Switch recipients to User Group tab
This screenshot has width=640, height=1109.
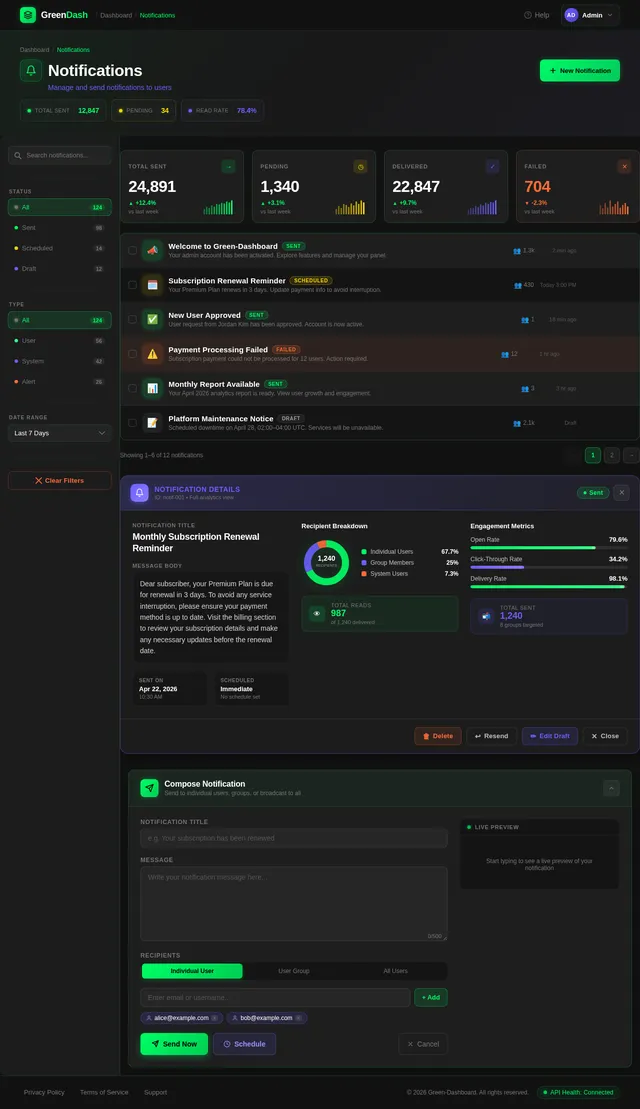293,971
